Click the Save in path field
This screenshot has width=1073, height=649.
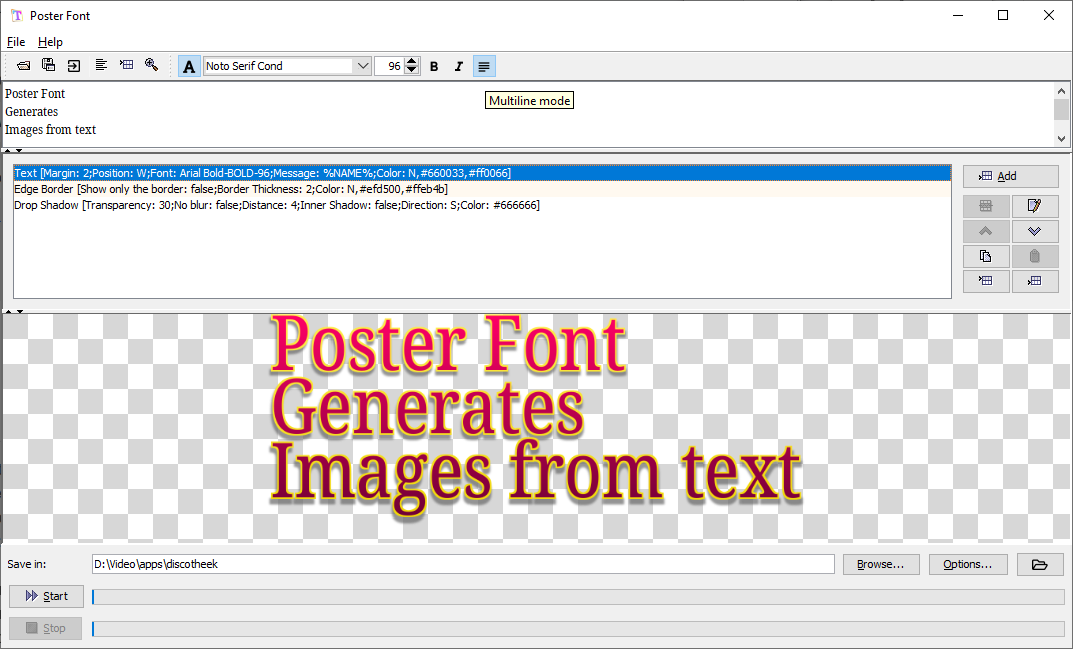(462, 564)
